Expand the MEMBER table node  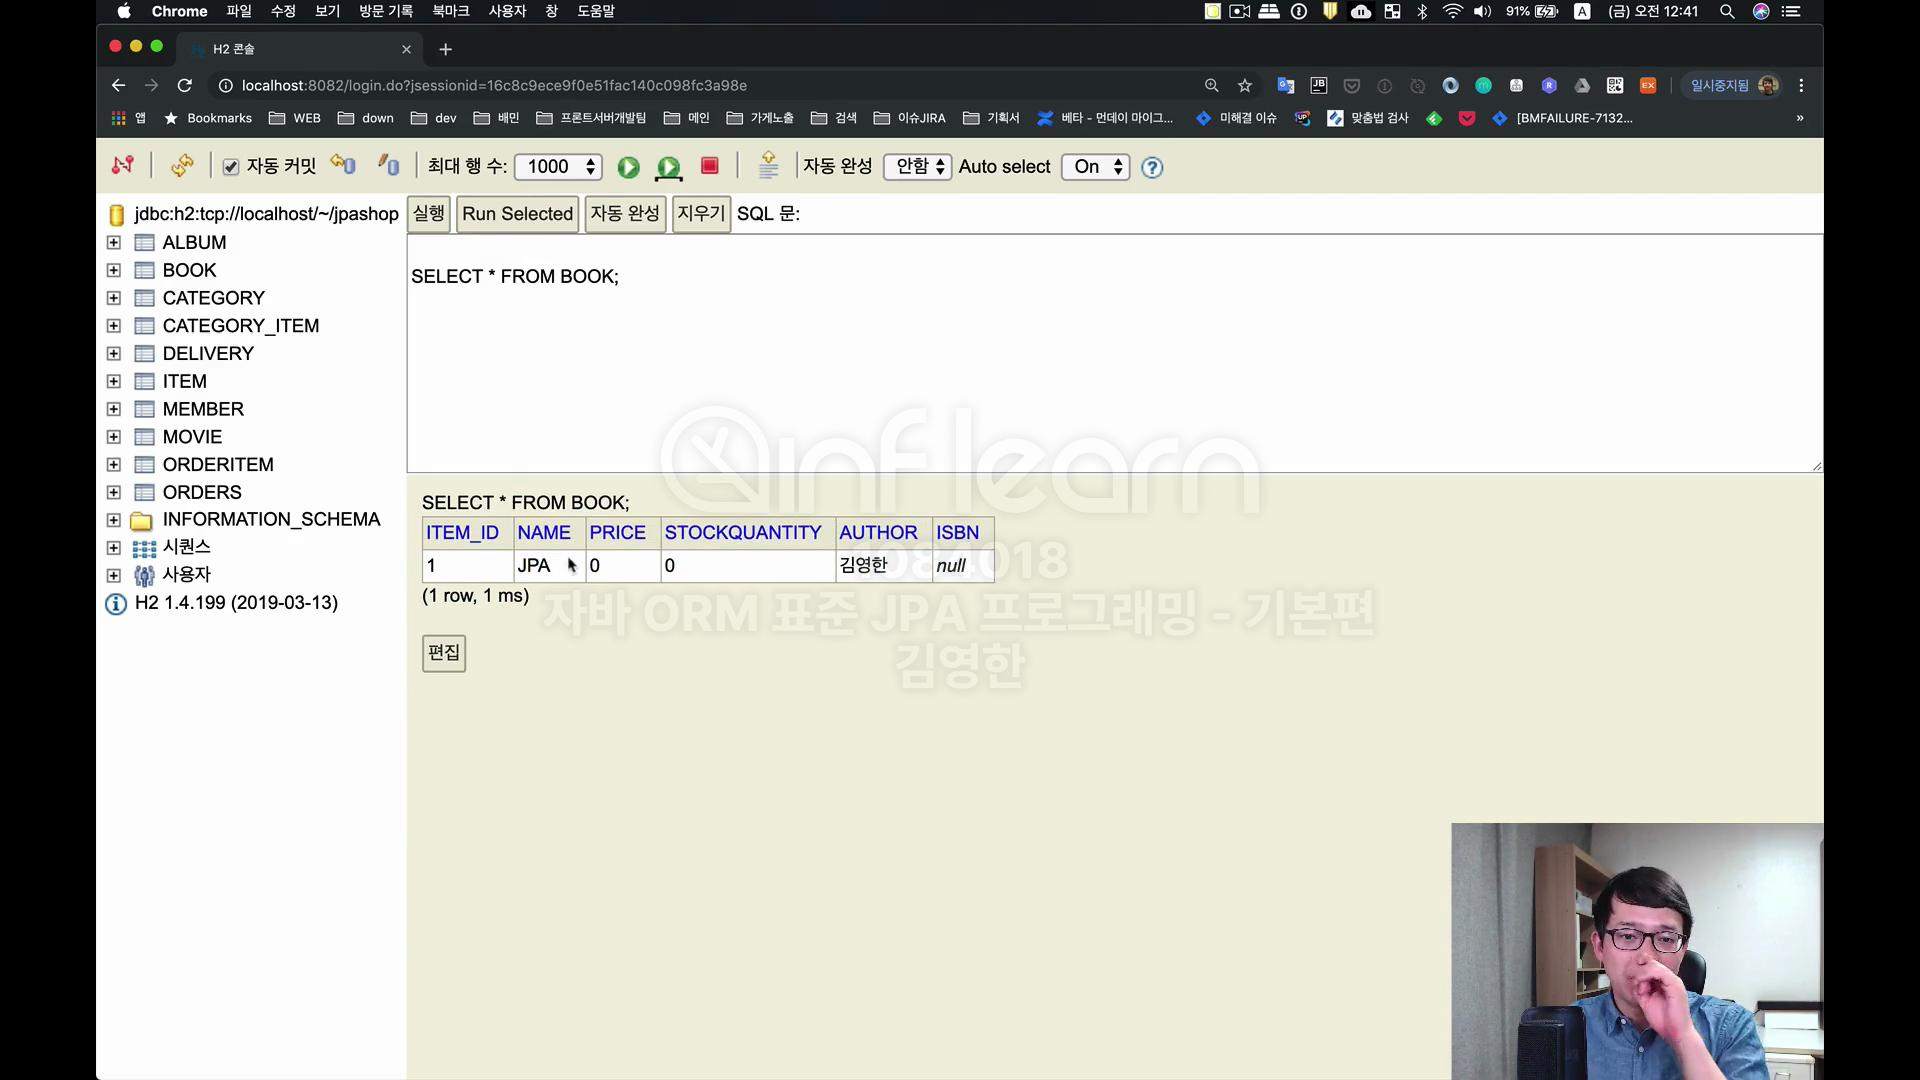pos(114,409)
